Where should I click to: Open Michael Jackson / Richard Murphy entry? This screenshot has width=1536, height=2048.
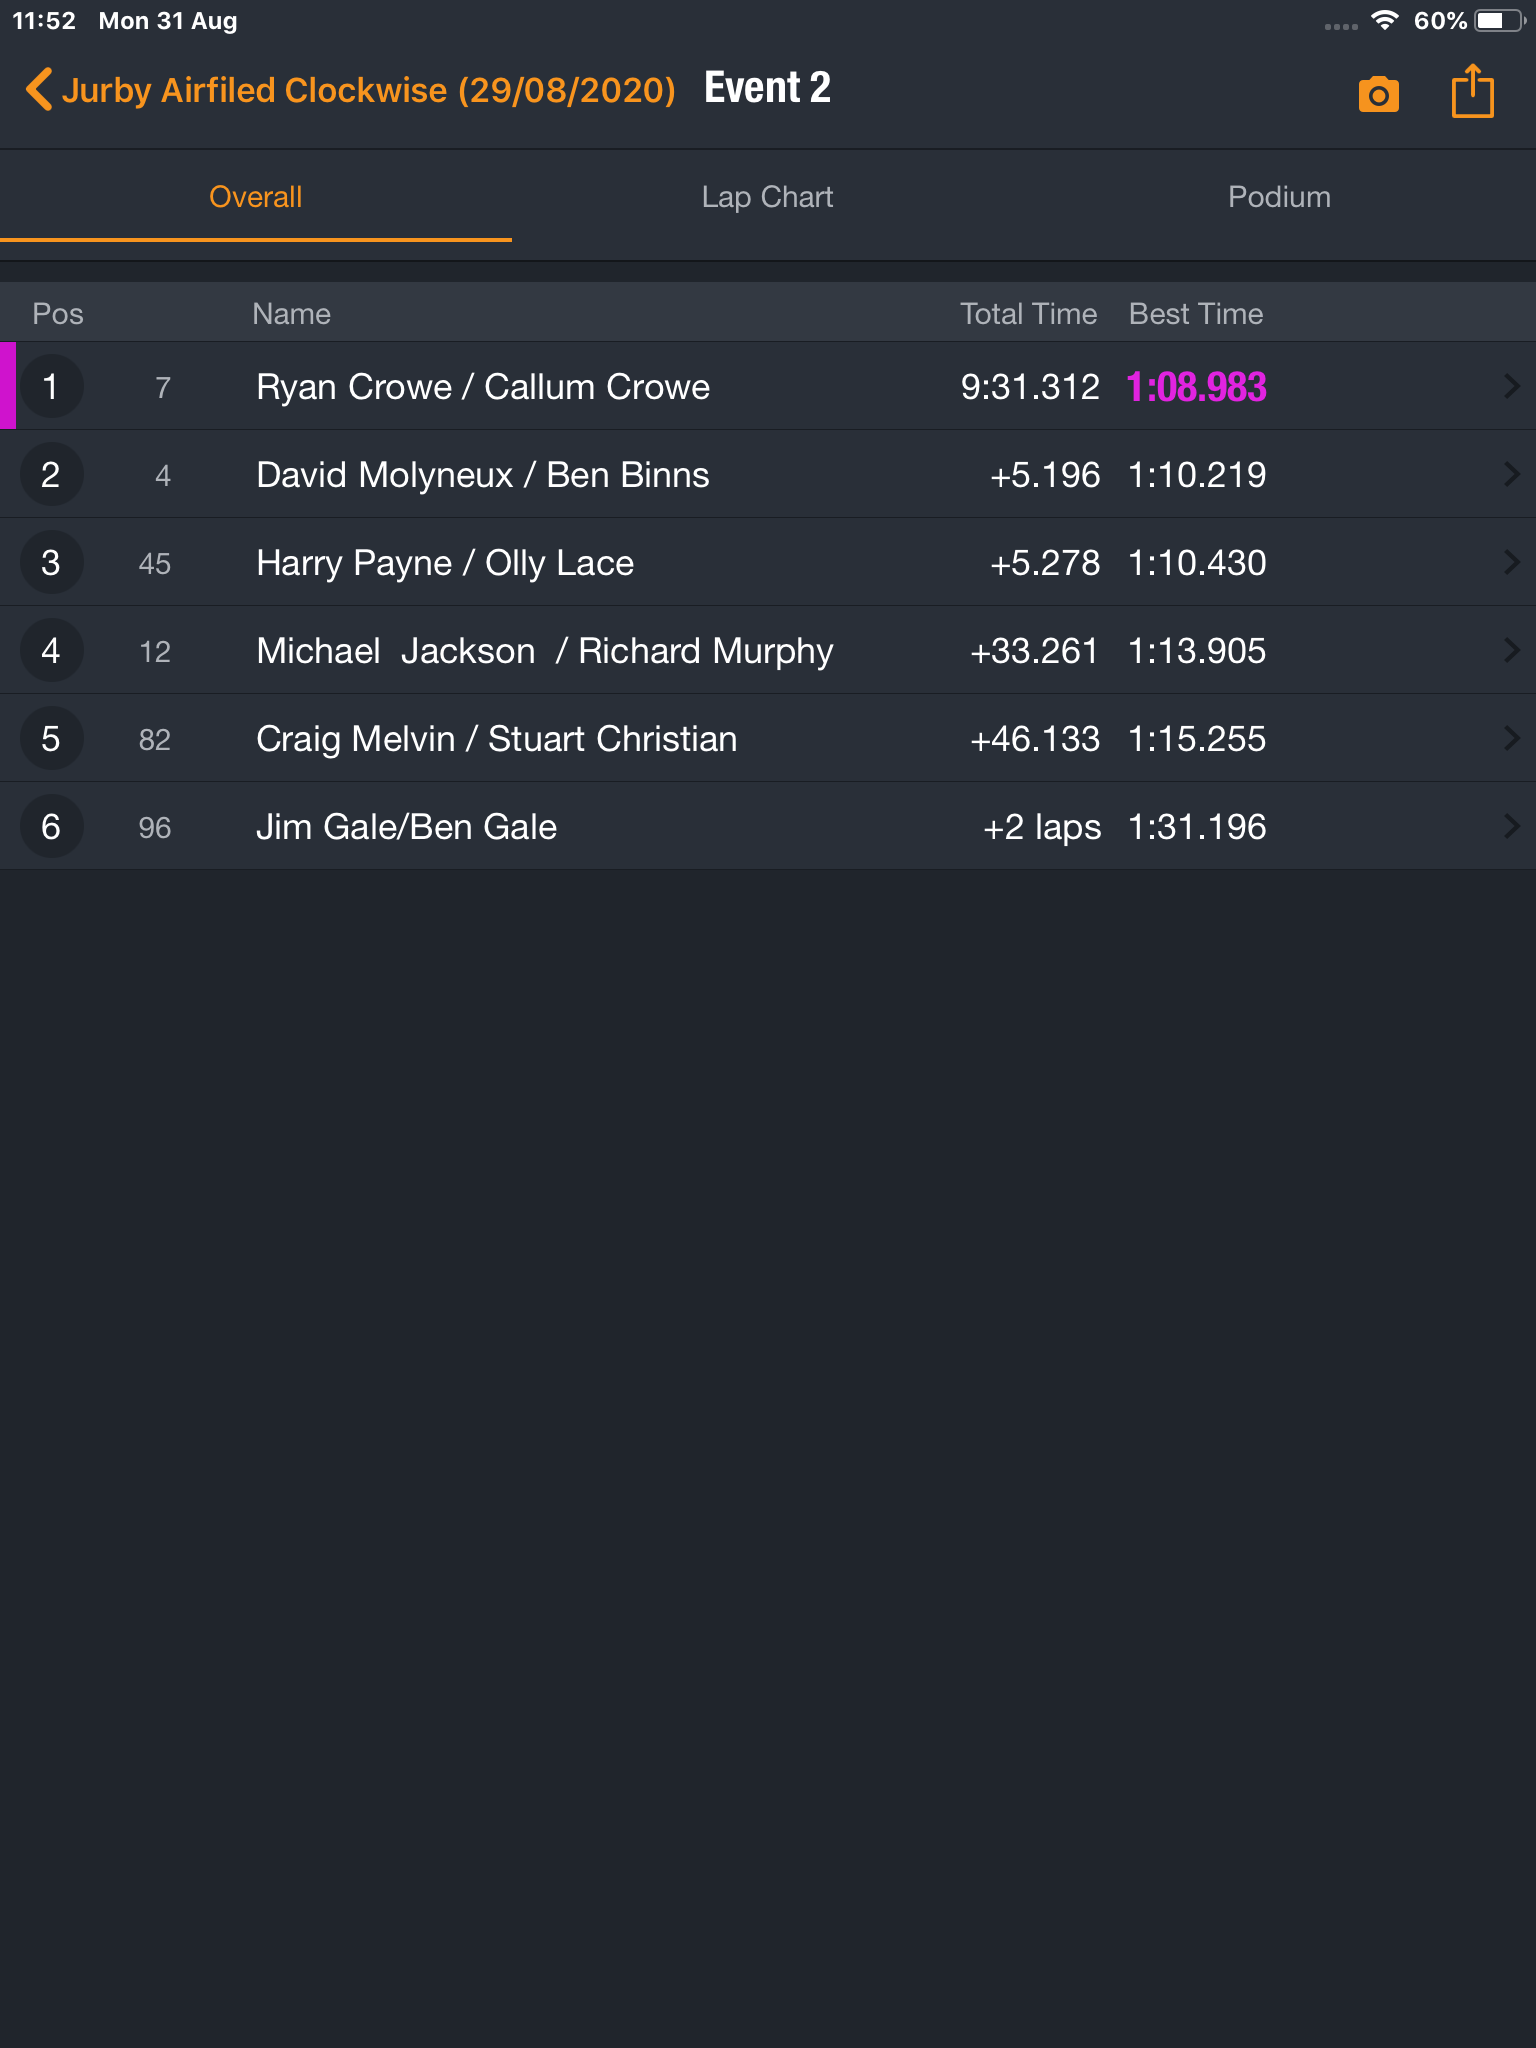pyautogui.click(x=768, y=650)
